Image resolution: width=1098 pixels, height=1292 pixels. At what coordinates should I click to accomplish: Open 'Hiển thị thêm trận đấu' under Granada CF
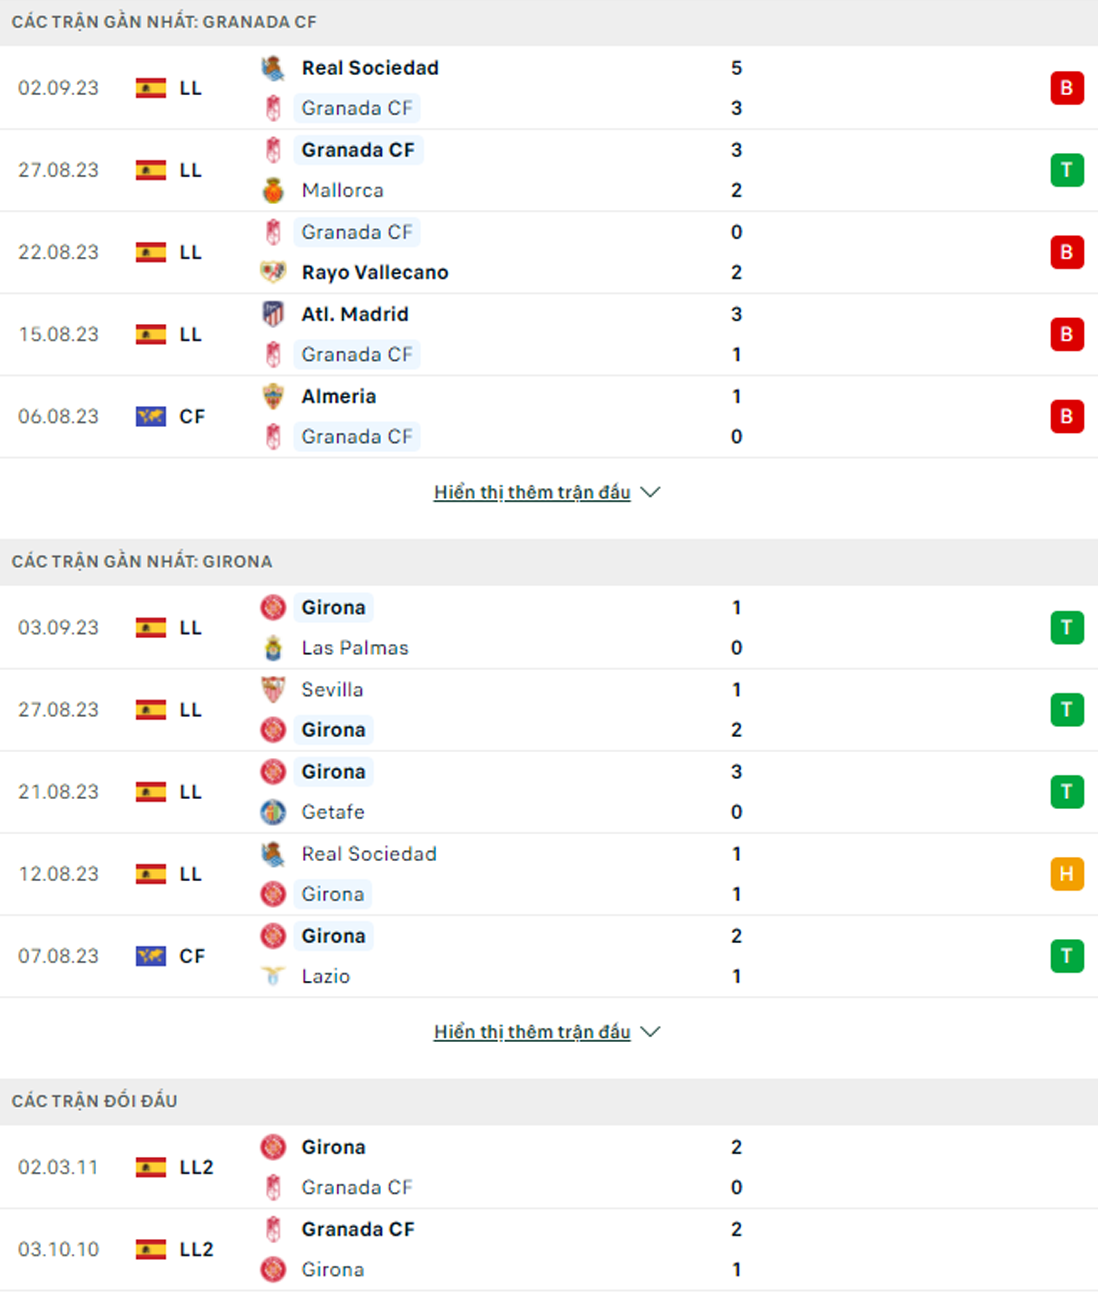(532, 492)
